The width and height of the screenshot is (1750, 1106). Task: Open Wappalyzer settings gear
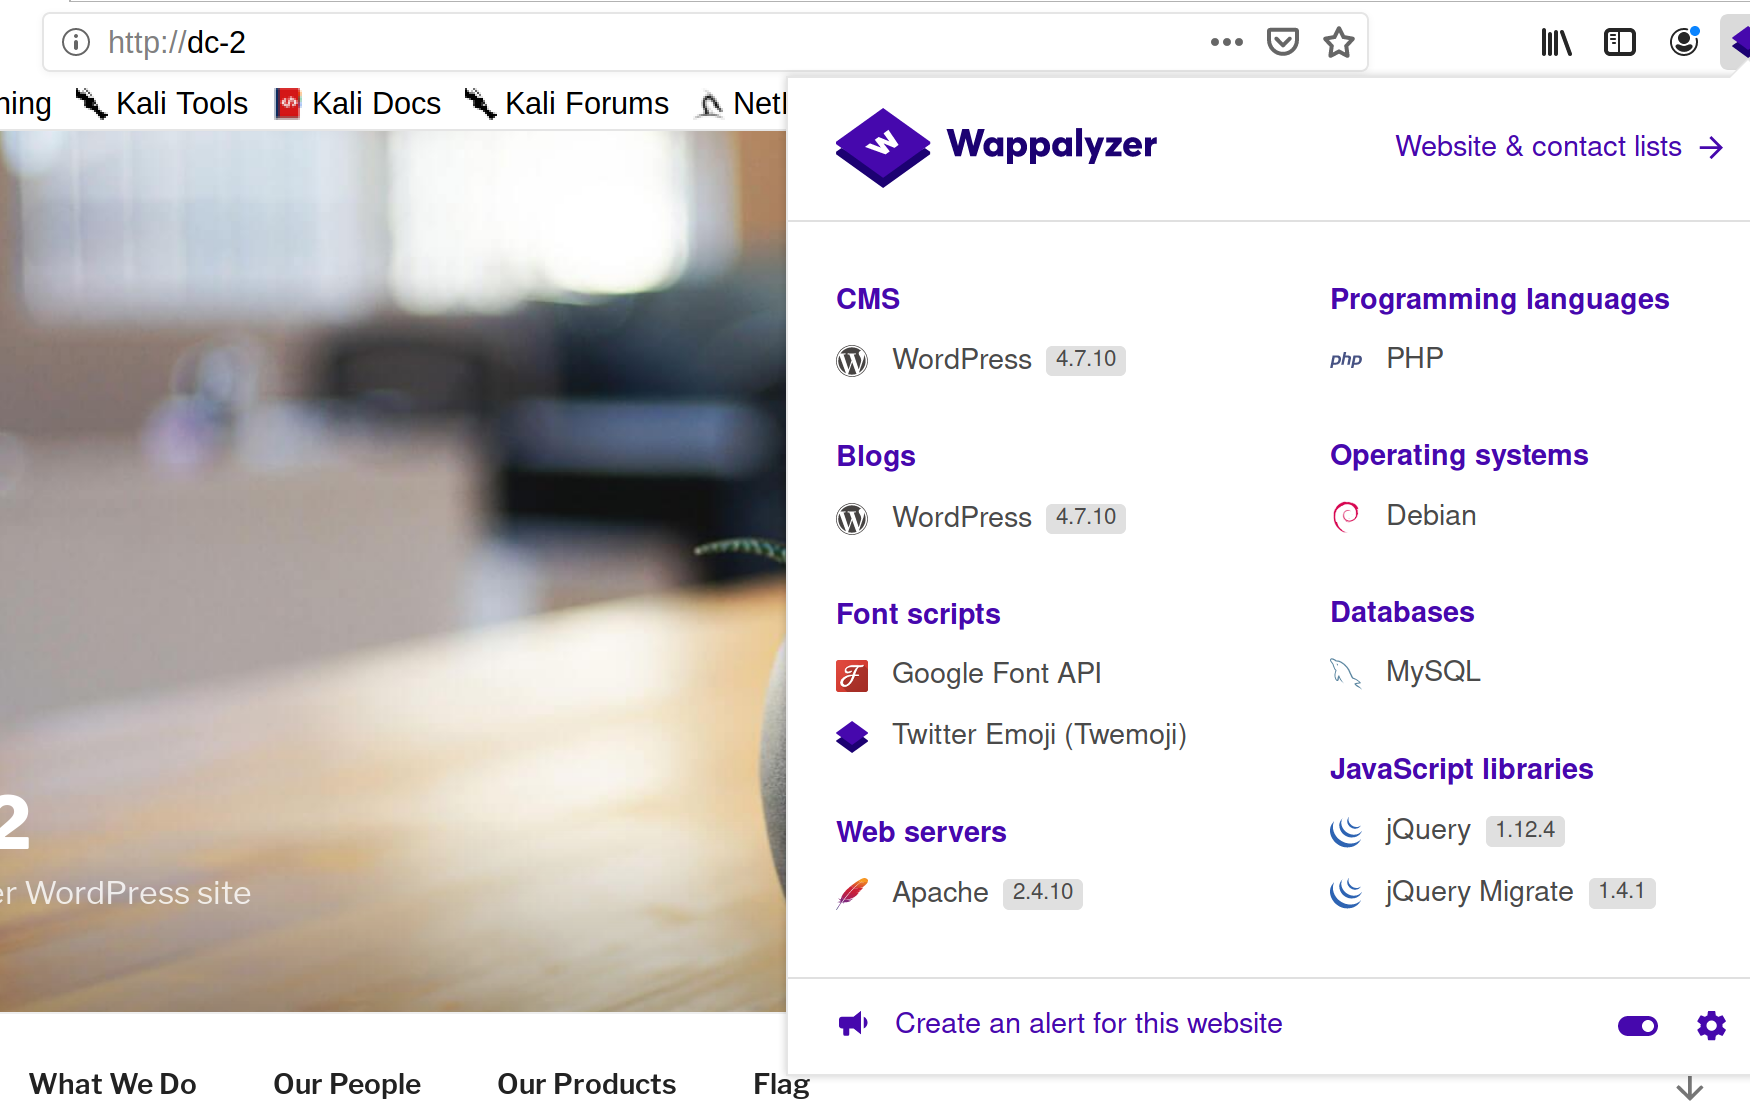(1711, 1025)
